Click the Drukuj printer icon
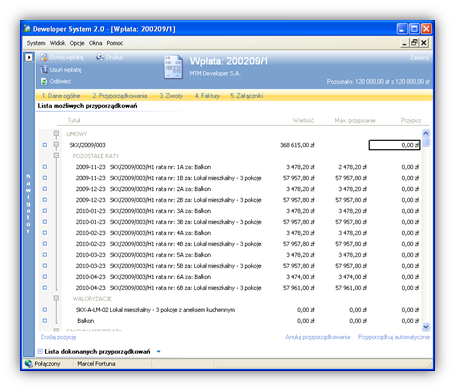This screenshot has height=391, width=455. click(x=100, y=57)
